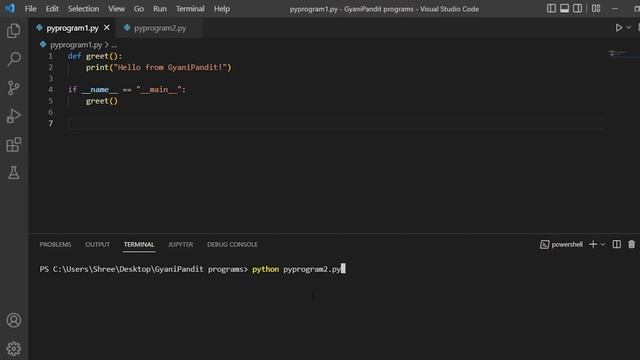Open the Terminal menu
This screenshot has width=640, height=360.
point(190,9)
